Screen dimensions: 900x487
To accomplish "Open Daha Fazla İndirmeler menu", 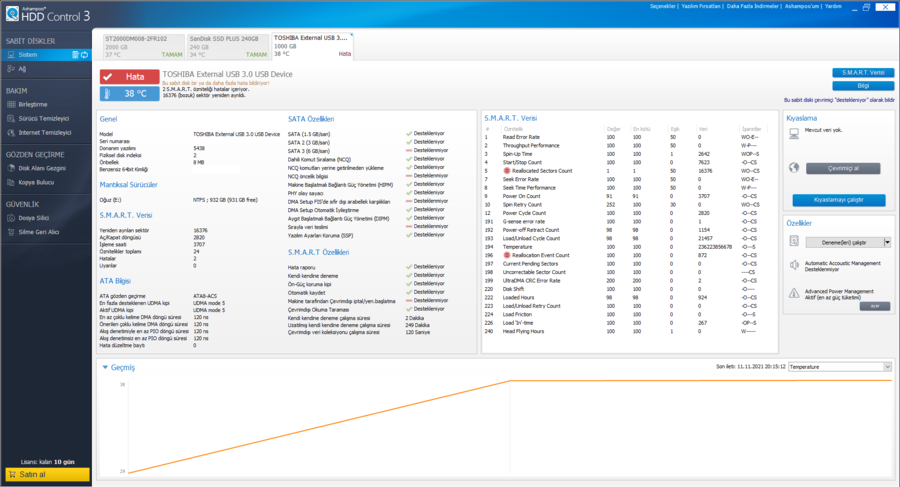I will click(x=752, y=6).
